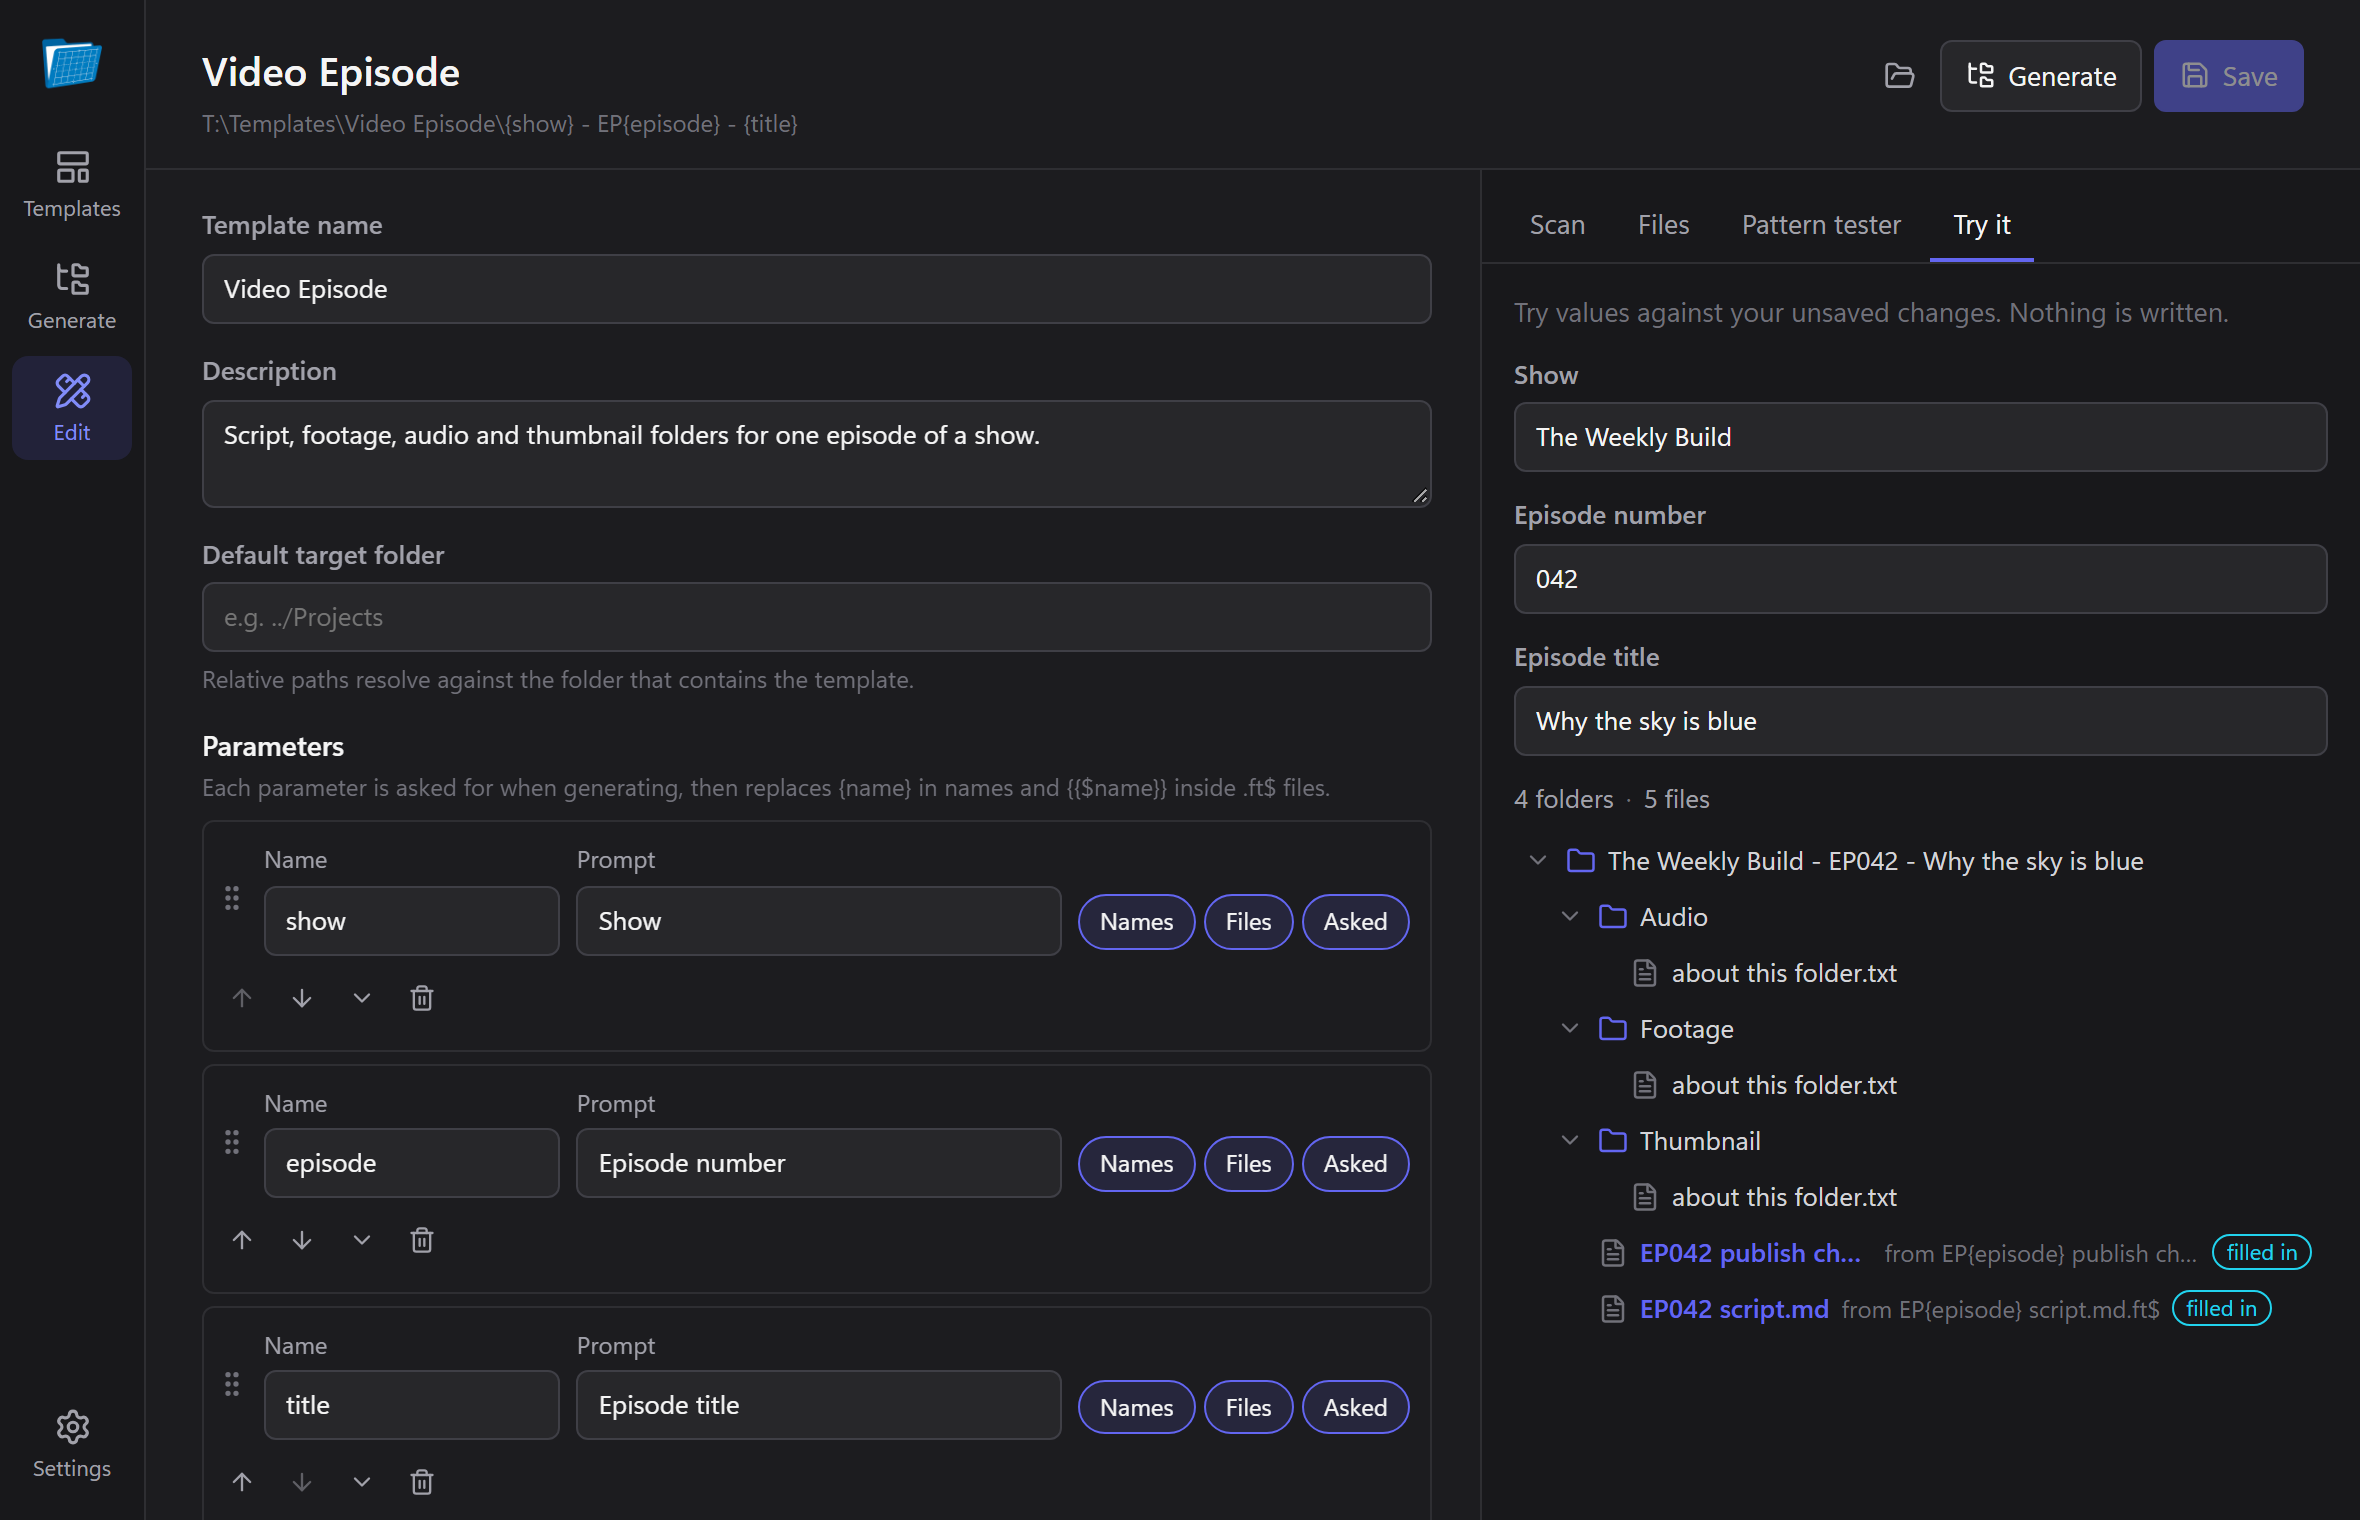Delete the title parameter
This screenshot has width=2360, height=1520.
click(422, 1482)
